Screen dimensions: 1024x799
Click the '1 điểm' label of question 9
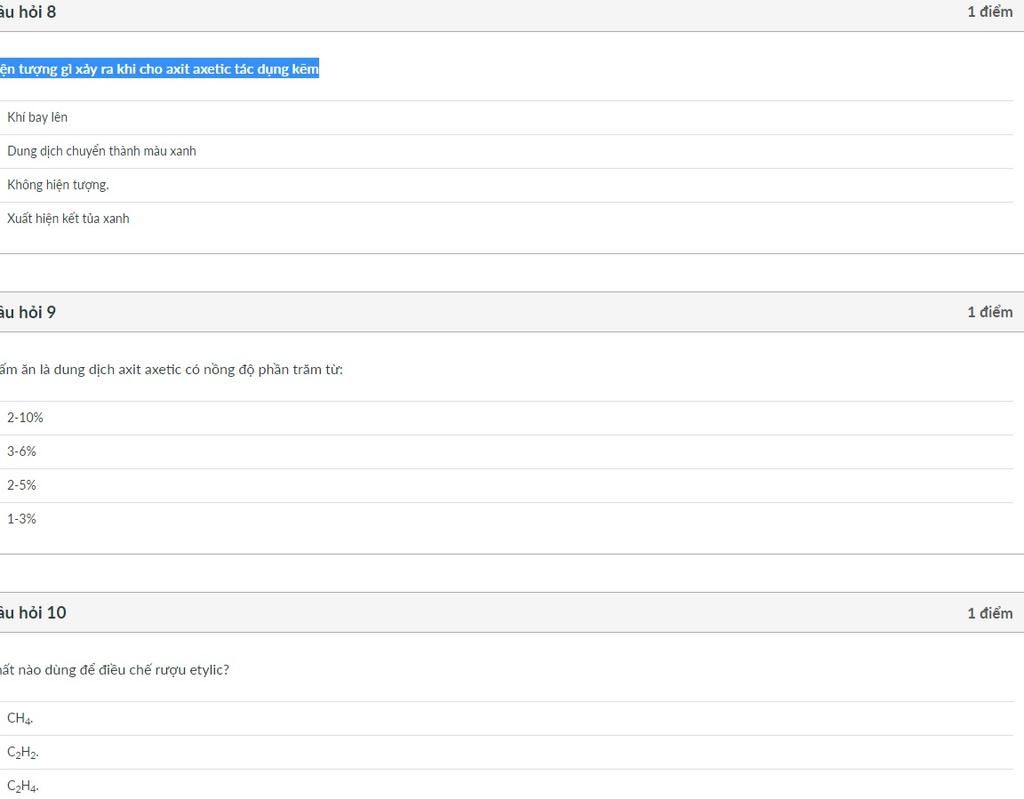click(x=989, y=312)
